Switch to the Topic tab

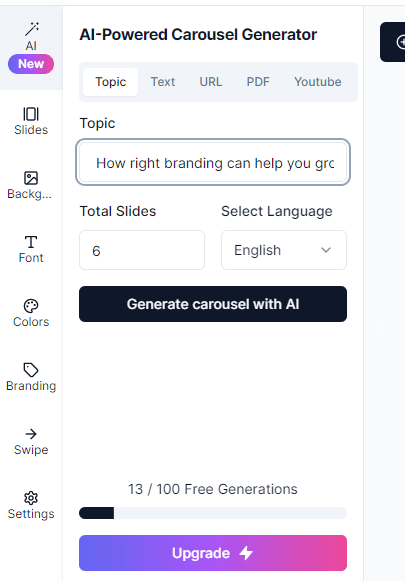(110, 82)
